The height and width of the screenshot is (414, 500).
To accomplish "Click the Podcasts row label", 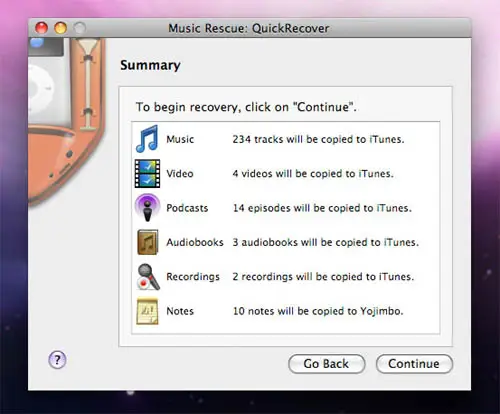I will pos(187,208).
